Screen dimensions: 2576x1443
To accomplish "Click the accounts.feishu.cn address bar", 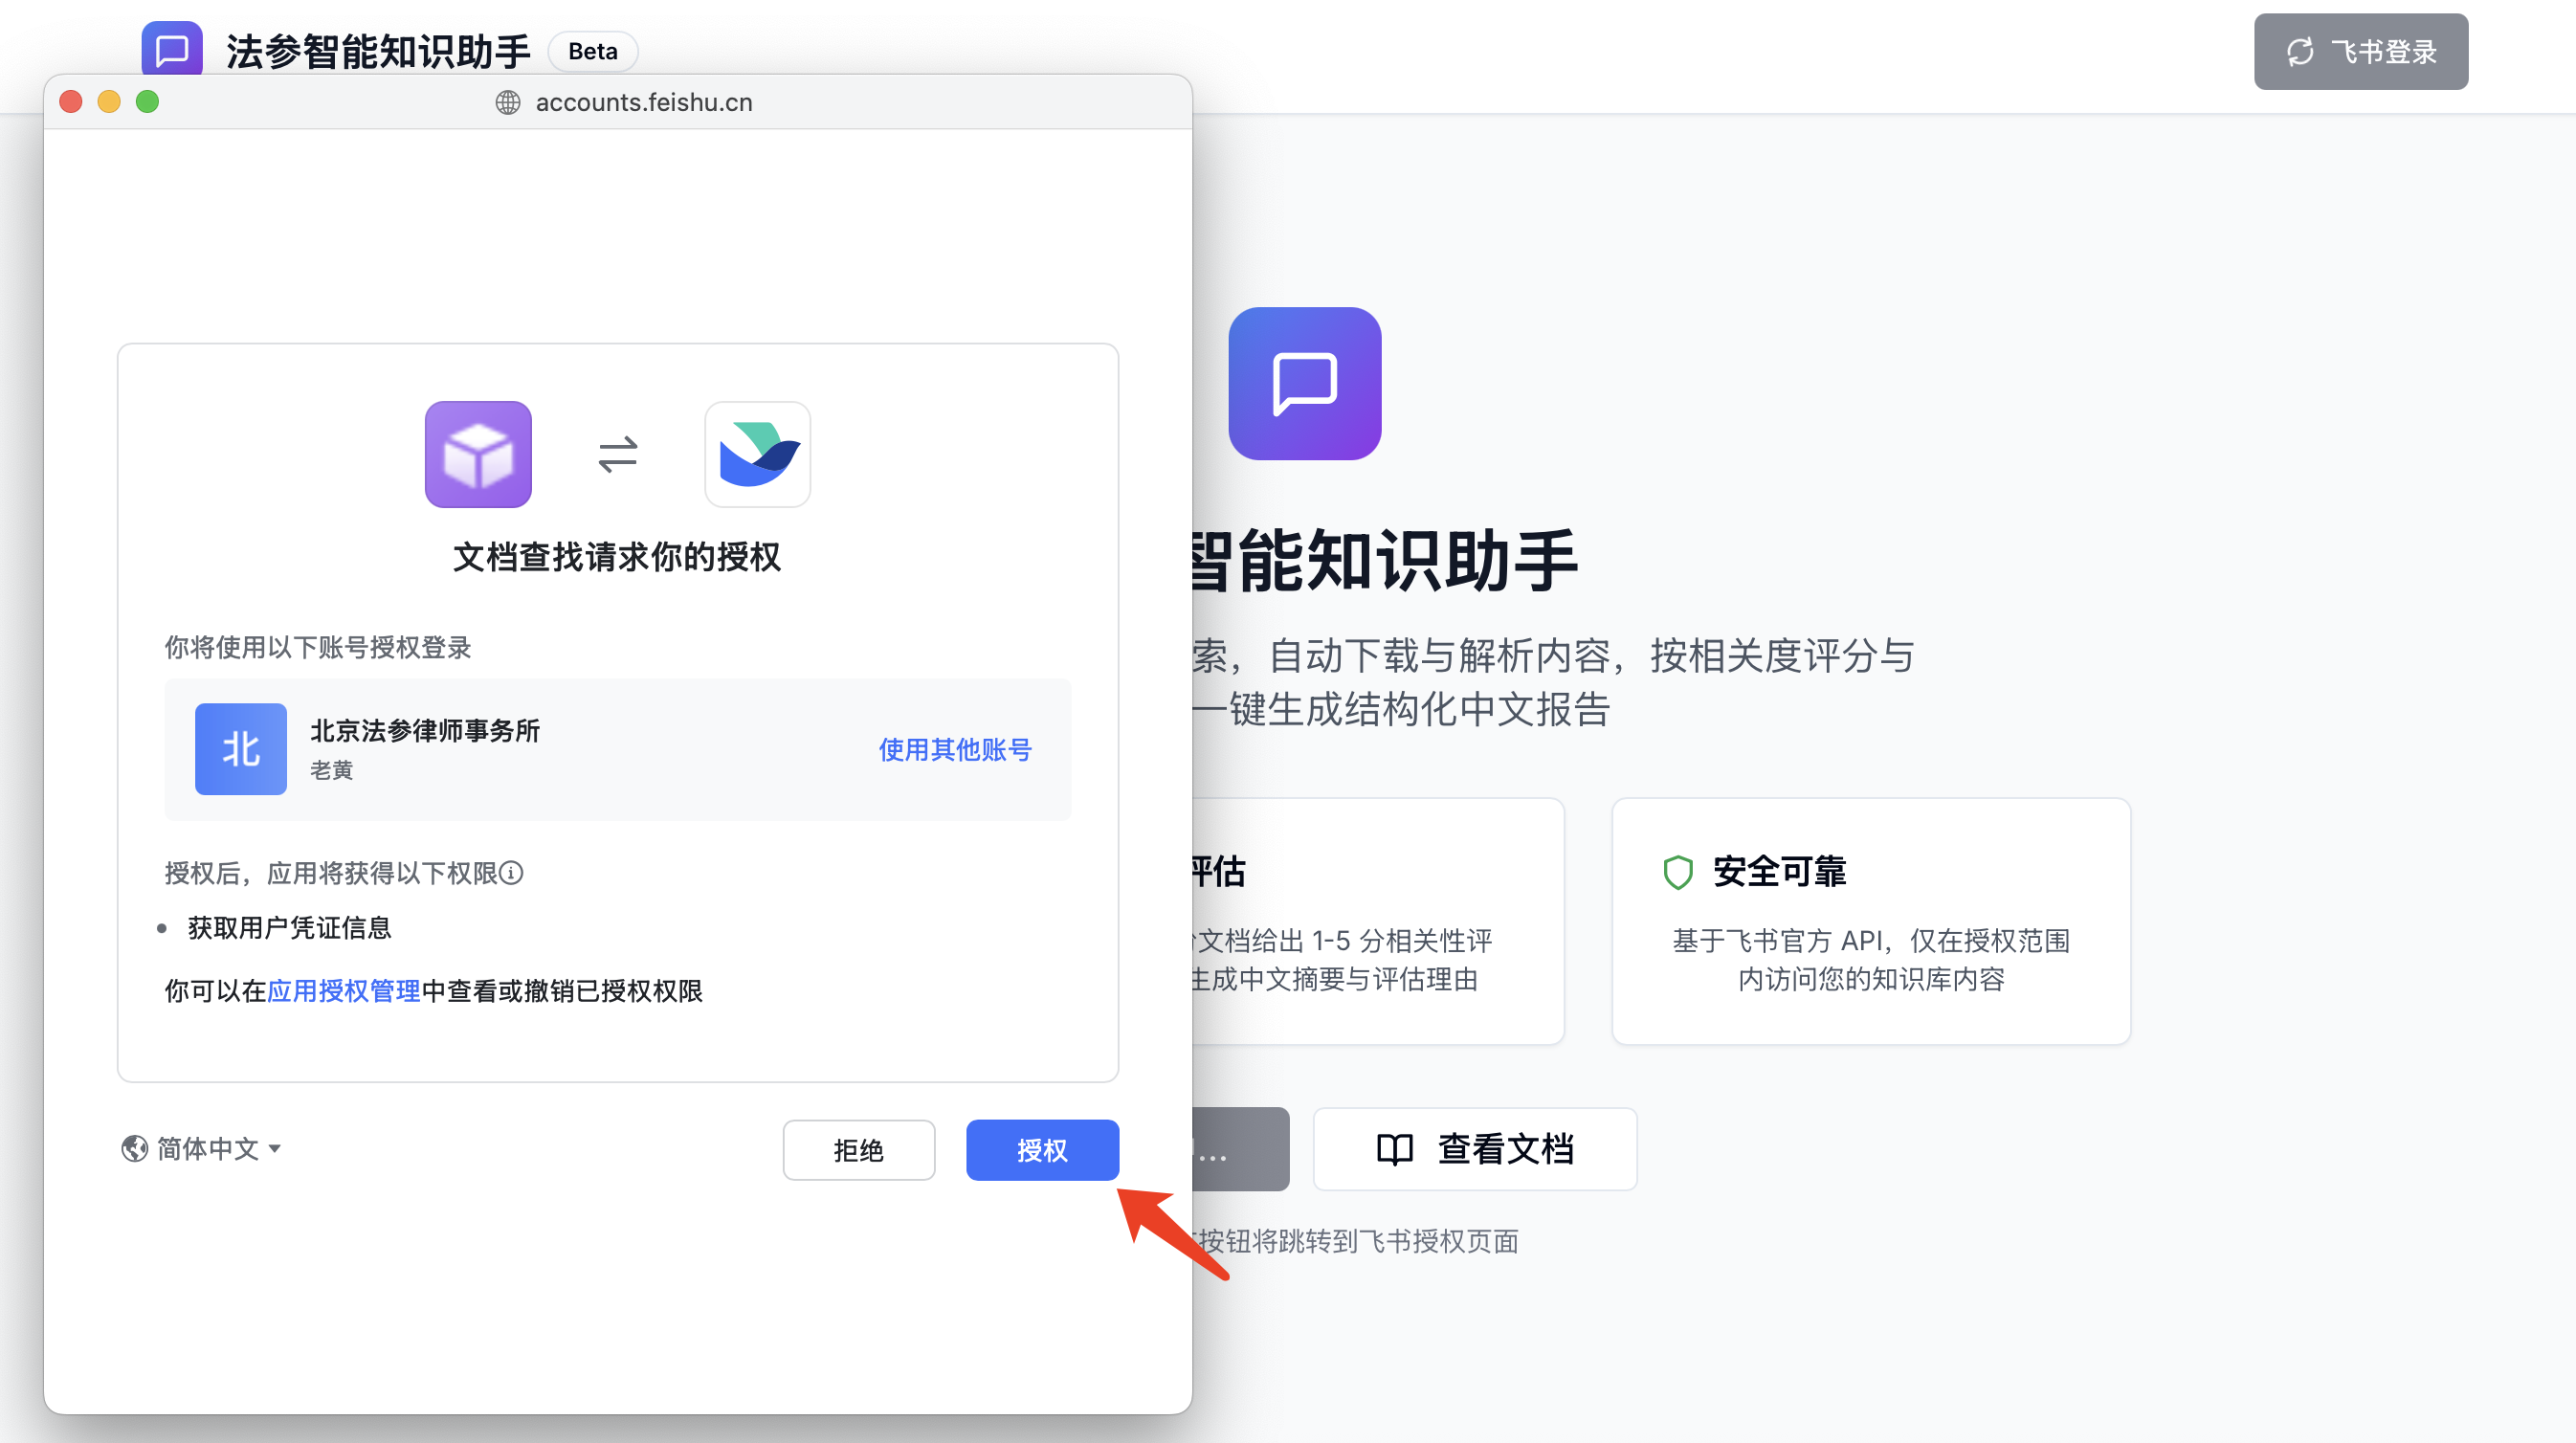I will [643, 102].
